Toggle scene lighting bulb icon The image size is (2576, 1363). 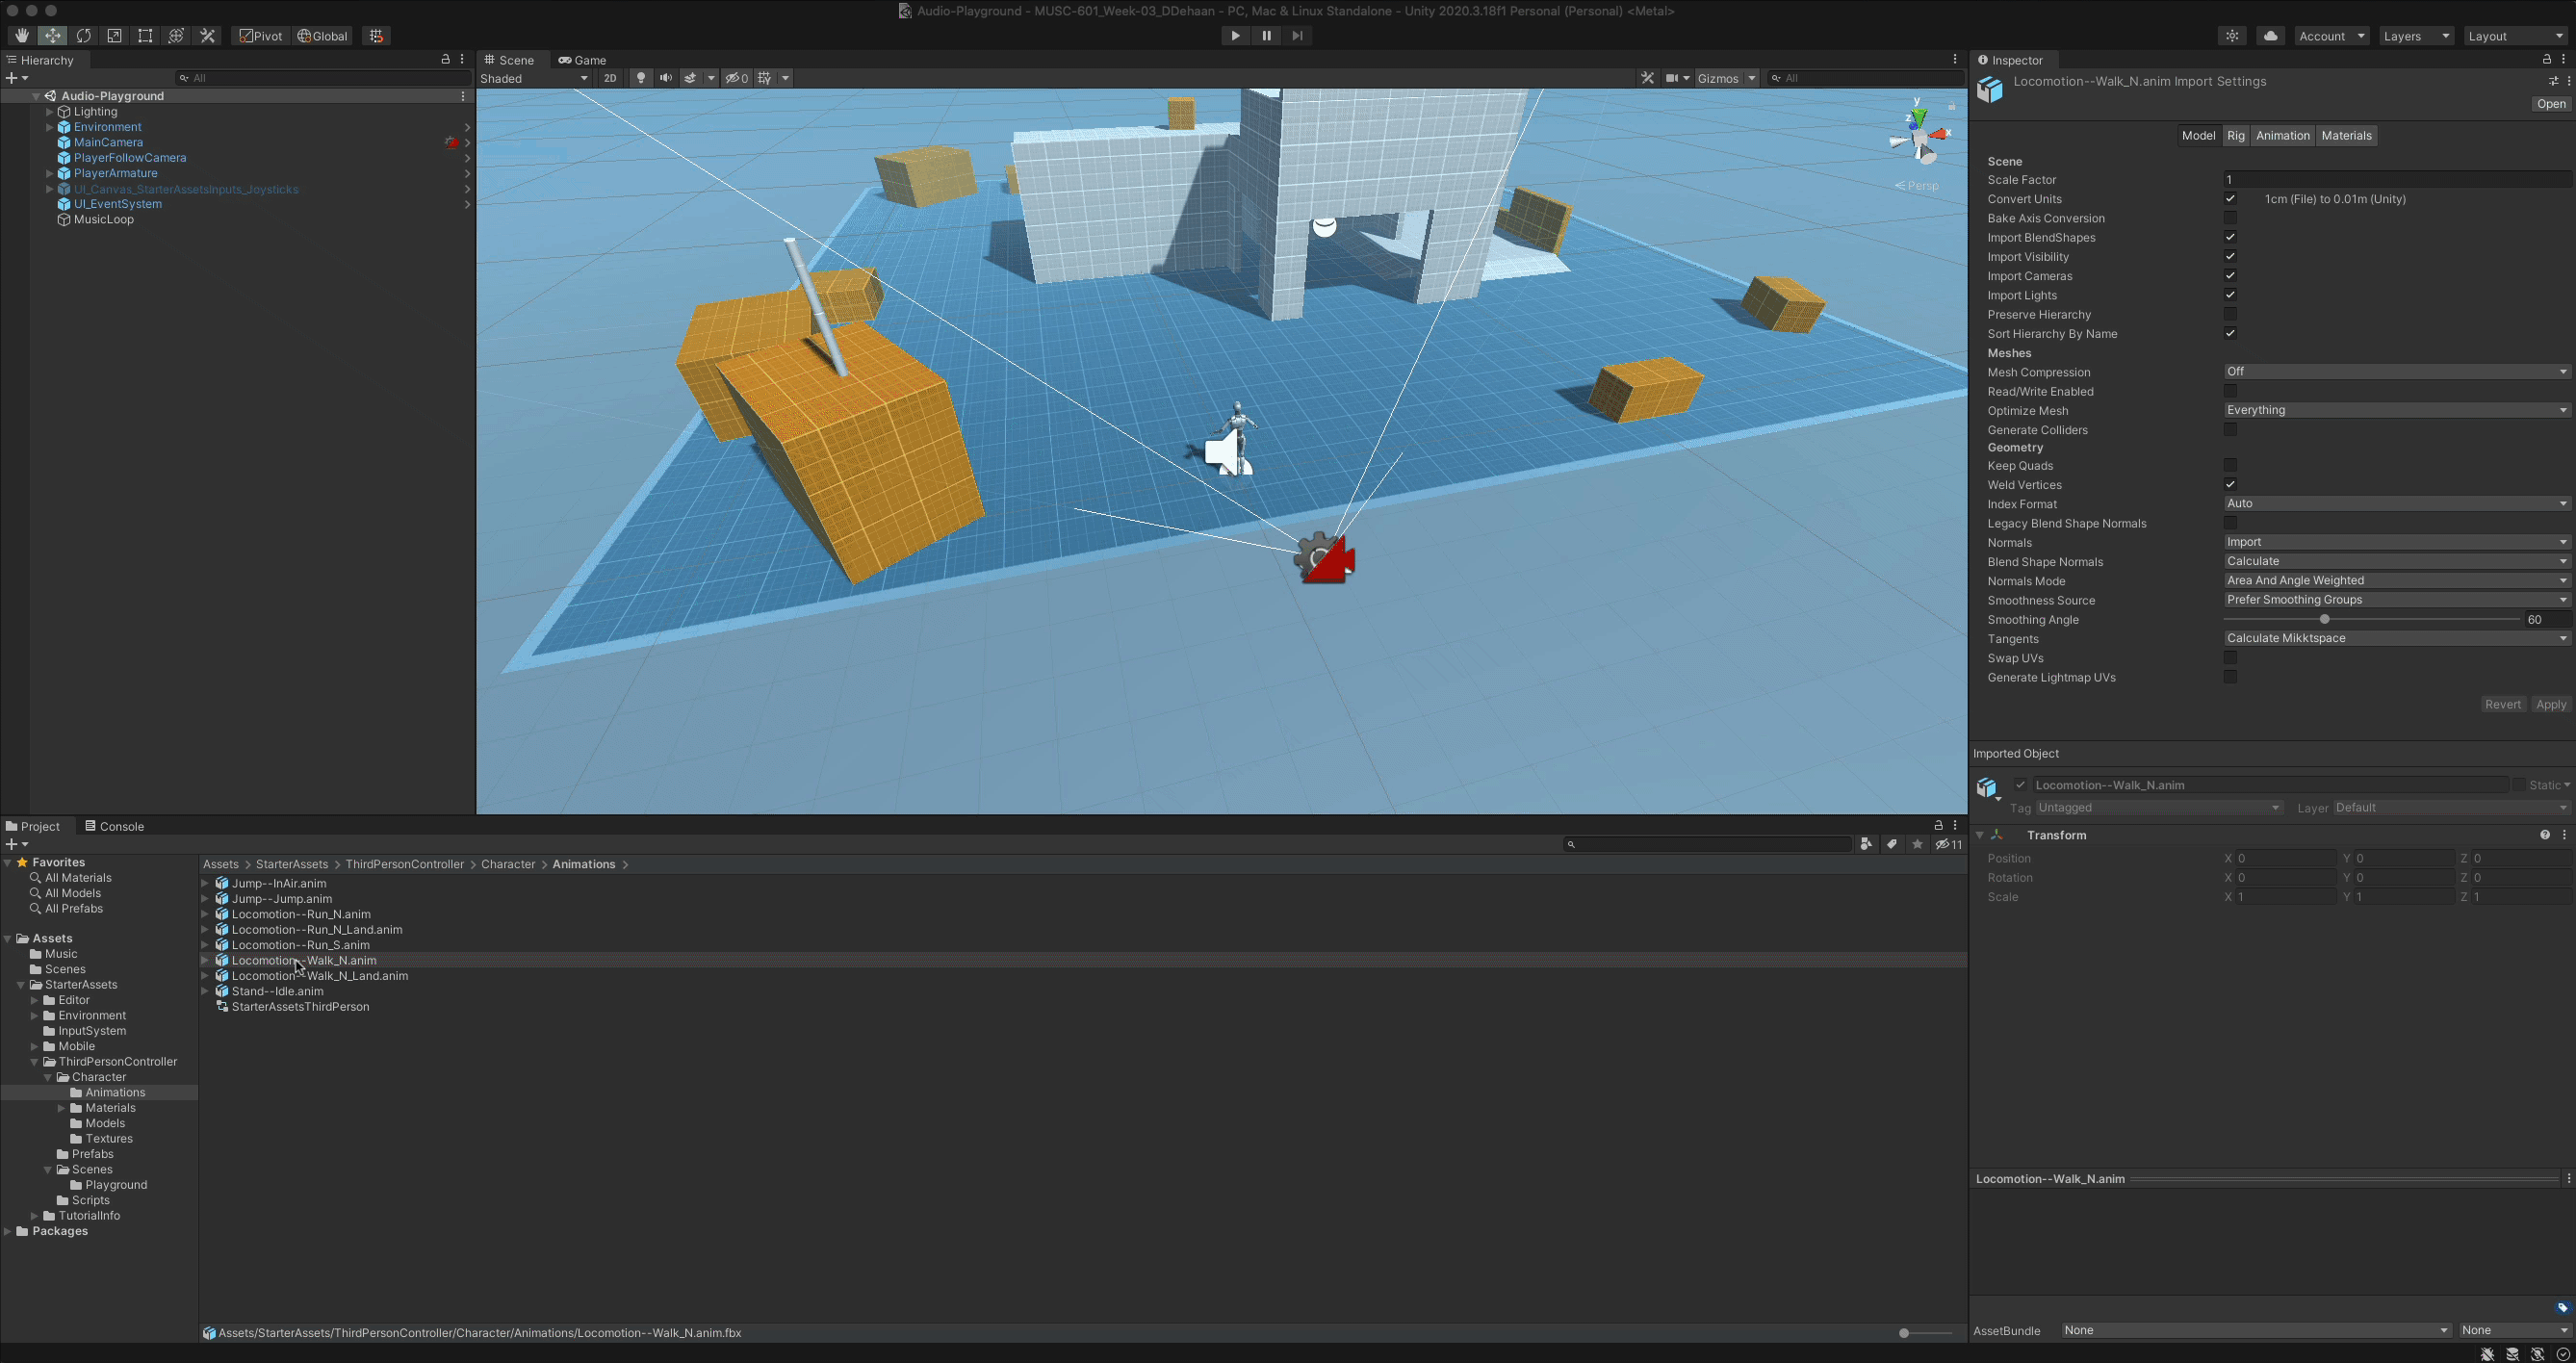coord(641,78)
